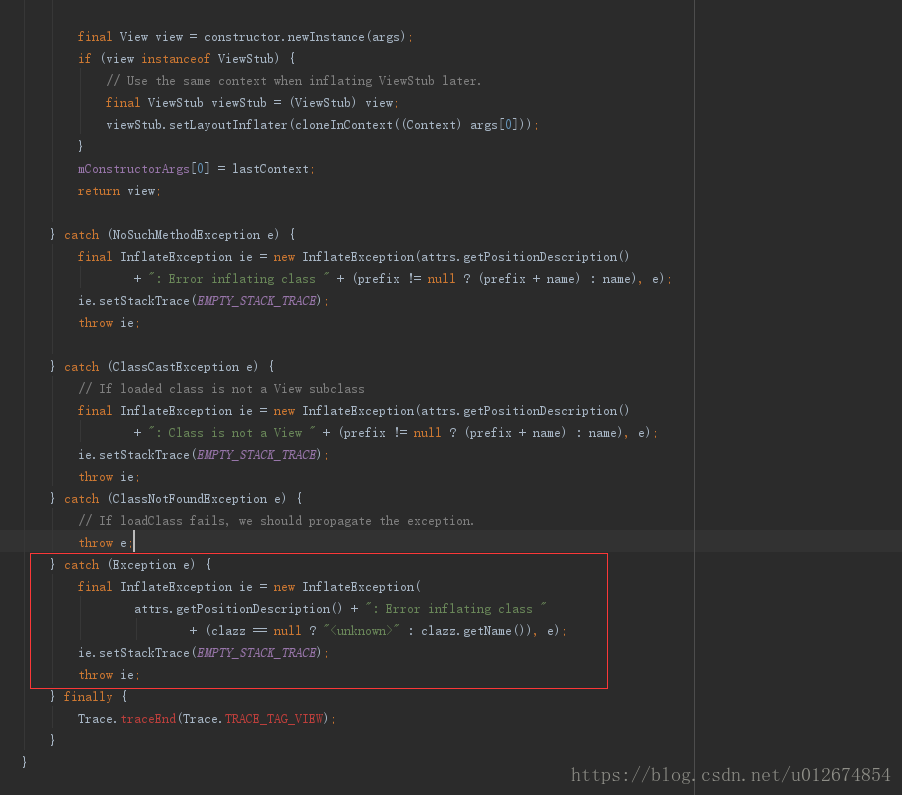
Task: Click the string ': Class is not a View'
Action: tap(232, 433)
